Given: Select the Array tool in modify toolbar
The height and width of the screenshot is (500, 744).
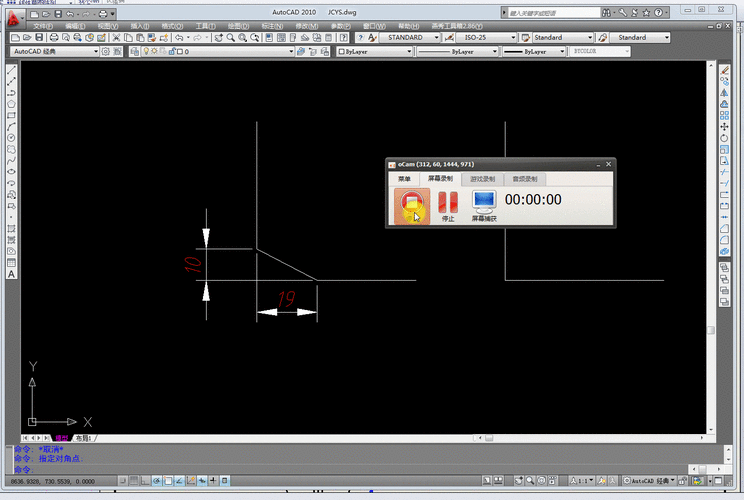Looking at the screenshot, I should coord(725,115).
